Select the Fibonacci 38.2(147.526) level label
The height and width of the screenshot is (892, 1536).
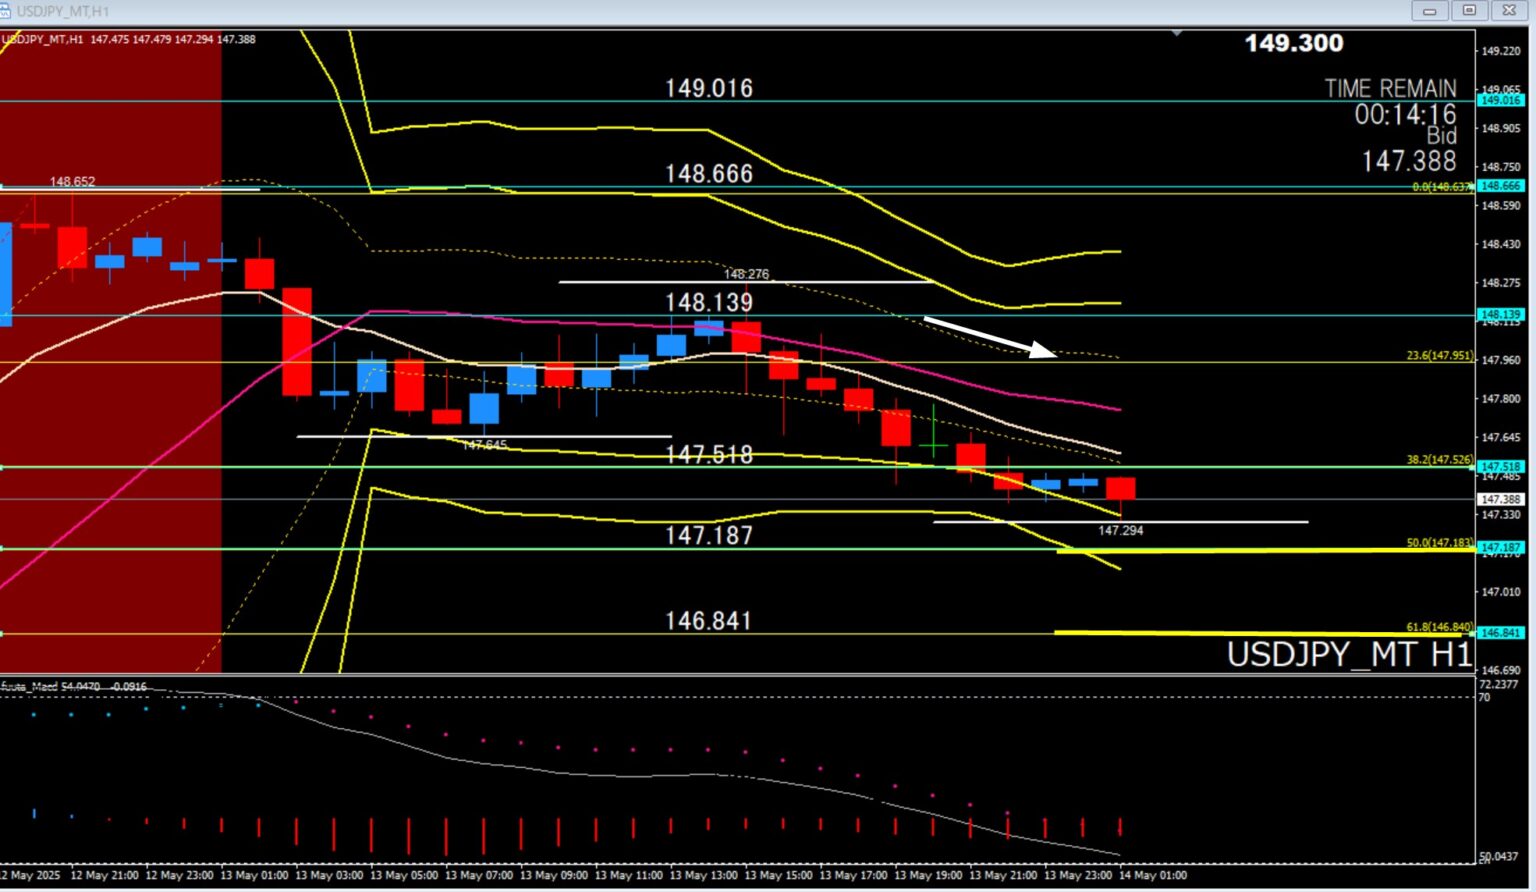[x=1439, y=460]
